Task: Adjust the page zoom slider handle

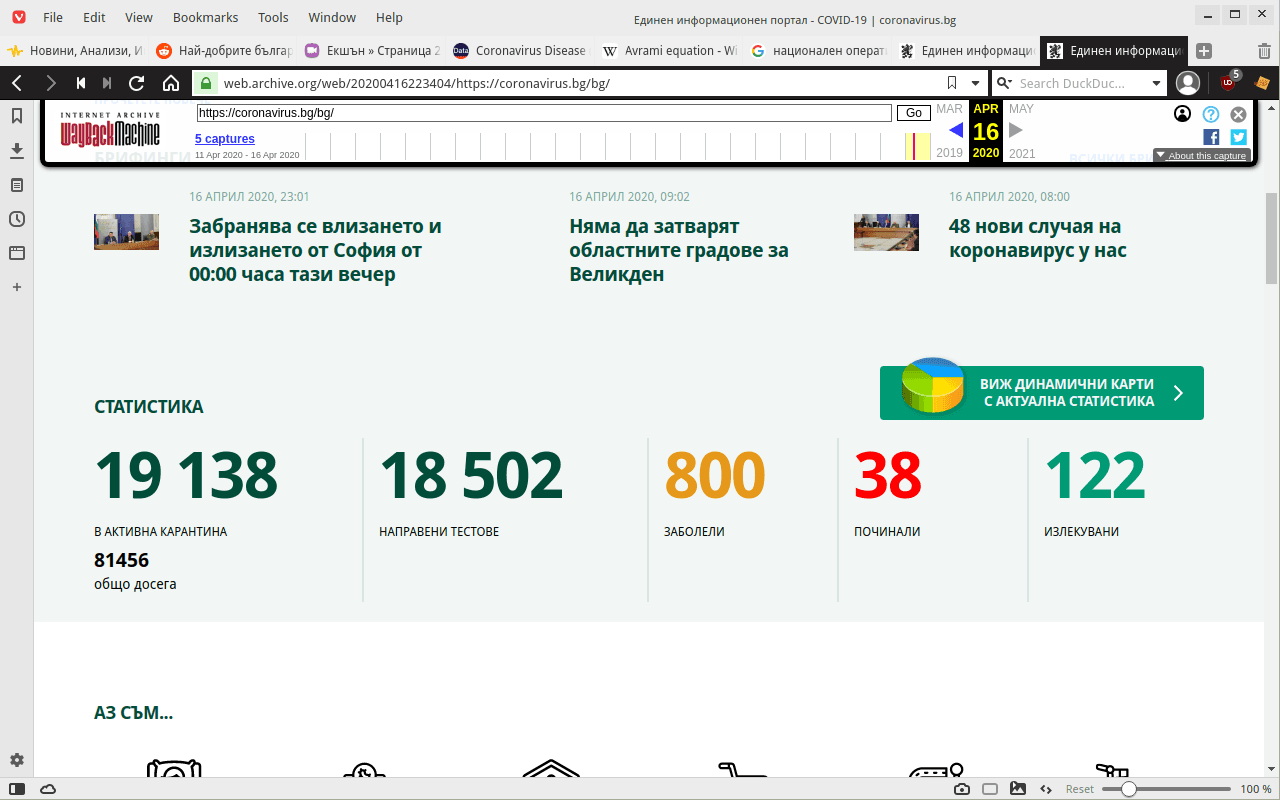Action: 1129,789
